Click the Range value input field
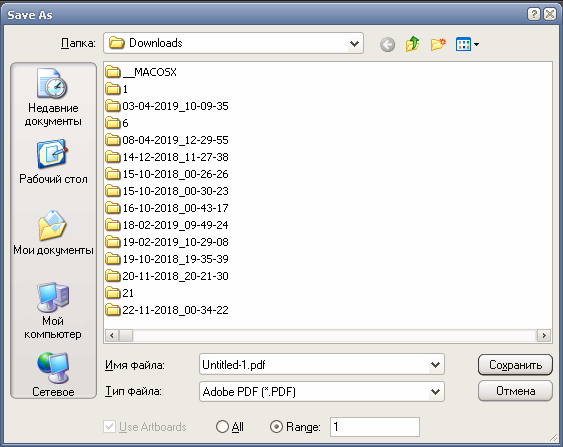The height and width of the screenshot is (447, 563). (375, 427)
